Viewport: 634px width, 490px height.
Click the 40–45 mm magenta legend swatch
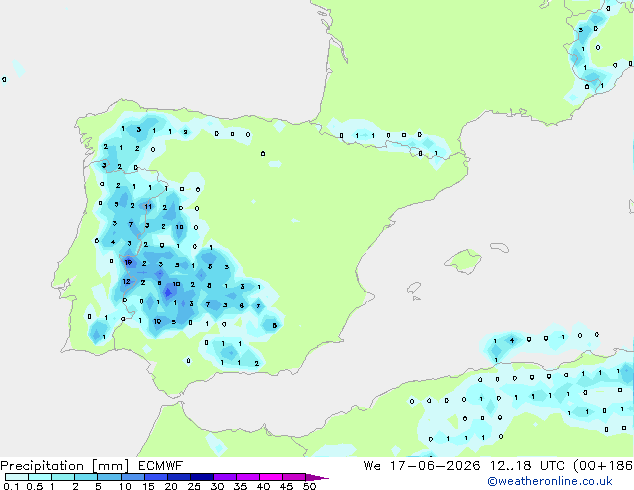coord(271,477)
